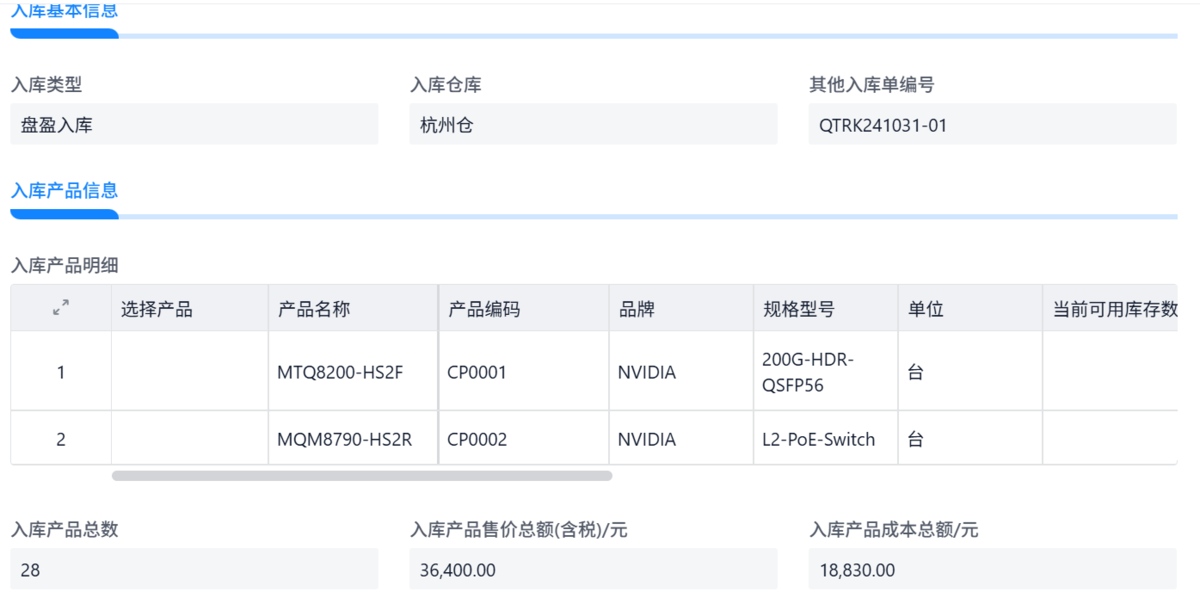This screenshot has width=1200, height=610.
Task: Click the 200G-HDR-QSFP56 specification cell
Action: (808, 372)
